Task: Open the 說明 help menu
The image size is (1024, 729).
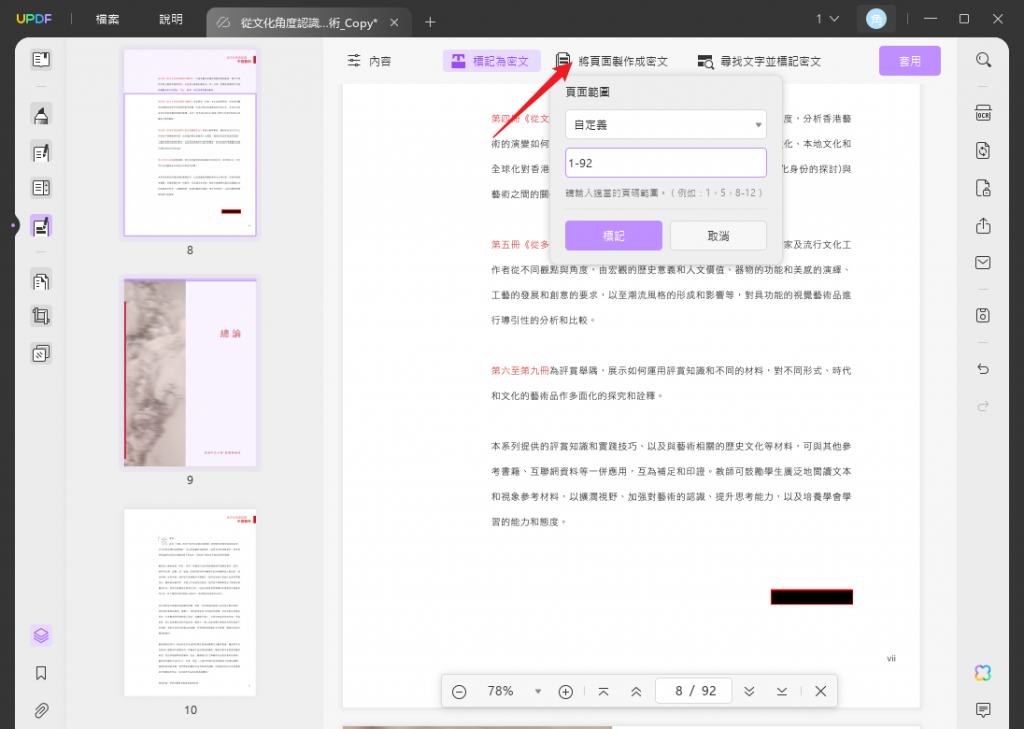Action: point(170,19)
